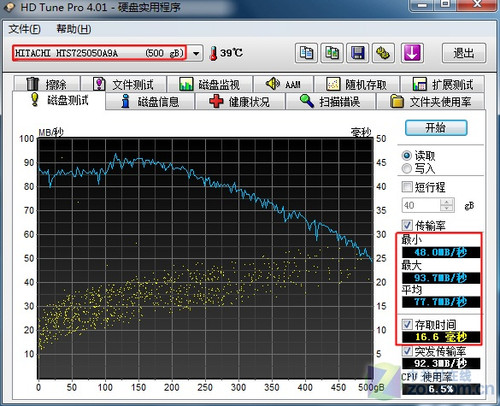This screenshot has width=500, height=406.
Task: Open the 文件(F) menu
Action: click(24, 29)
